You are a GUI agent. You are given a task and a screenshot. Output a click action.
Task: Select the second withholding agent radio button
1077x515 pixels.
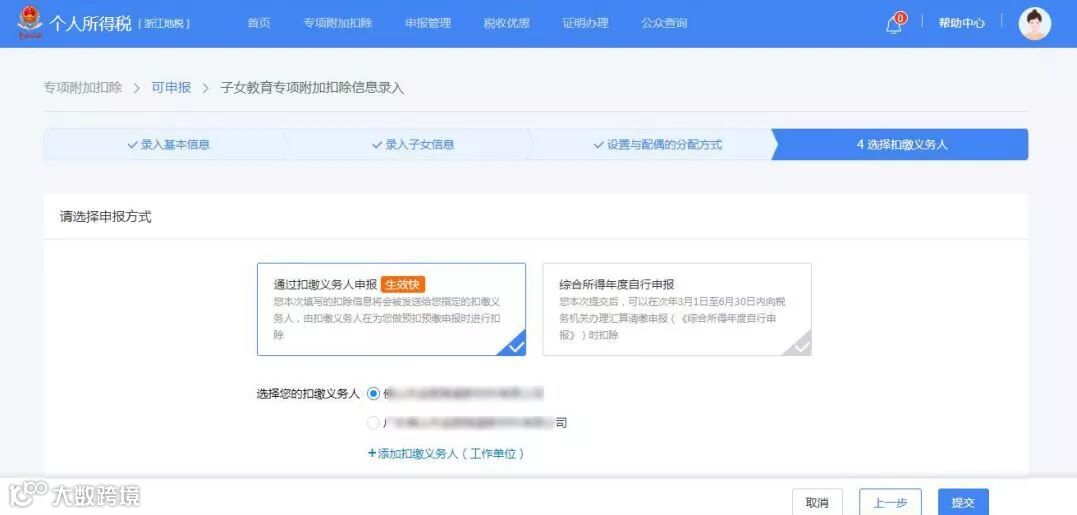coord(374,423)
